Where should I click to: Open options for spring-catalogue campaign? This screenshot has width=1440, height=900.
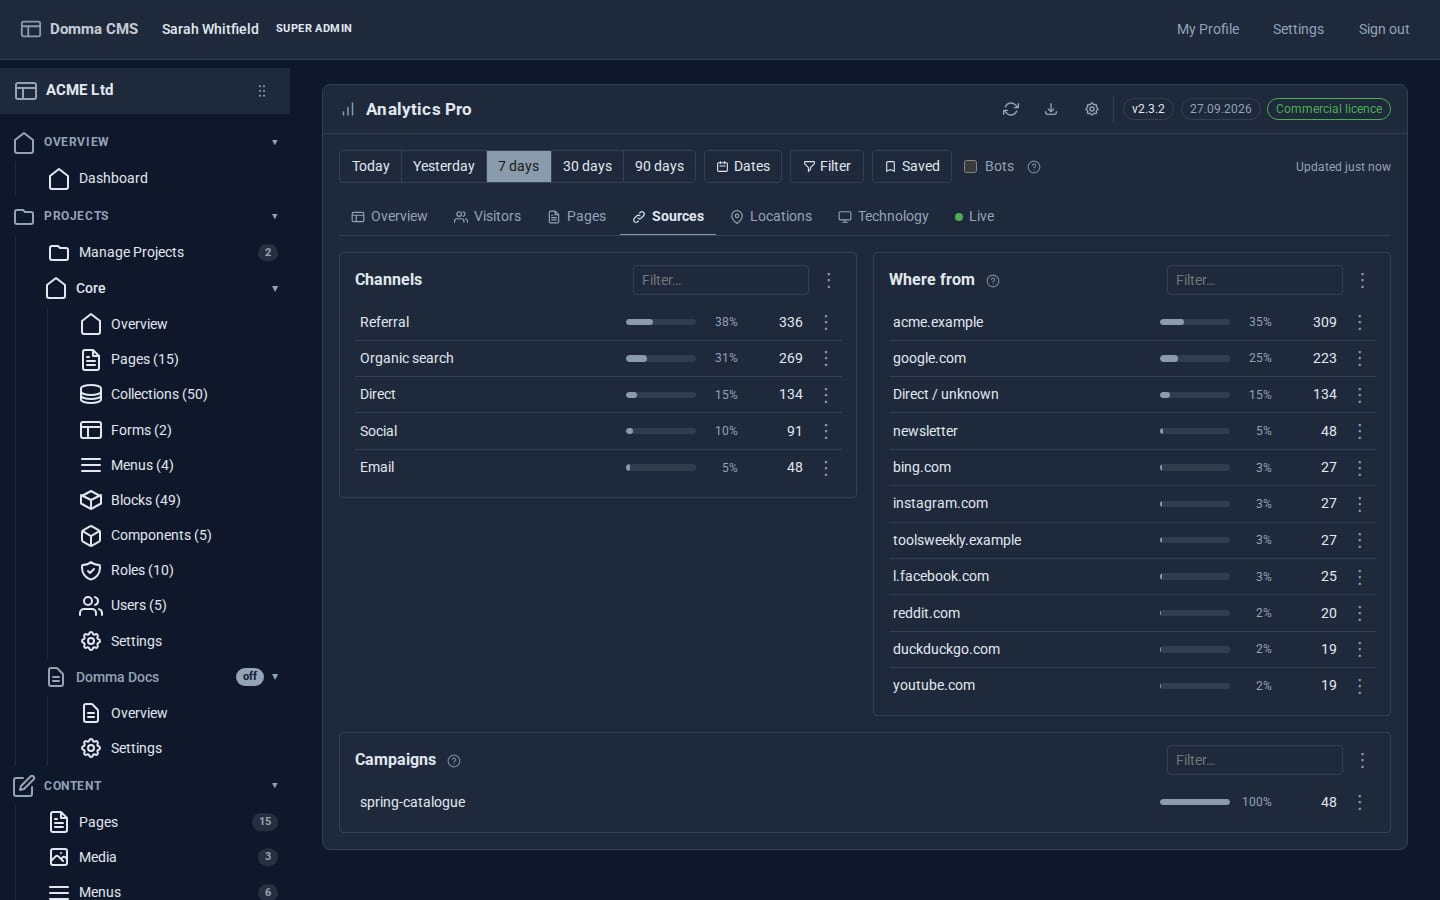1360,802
